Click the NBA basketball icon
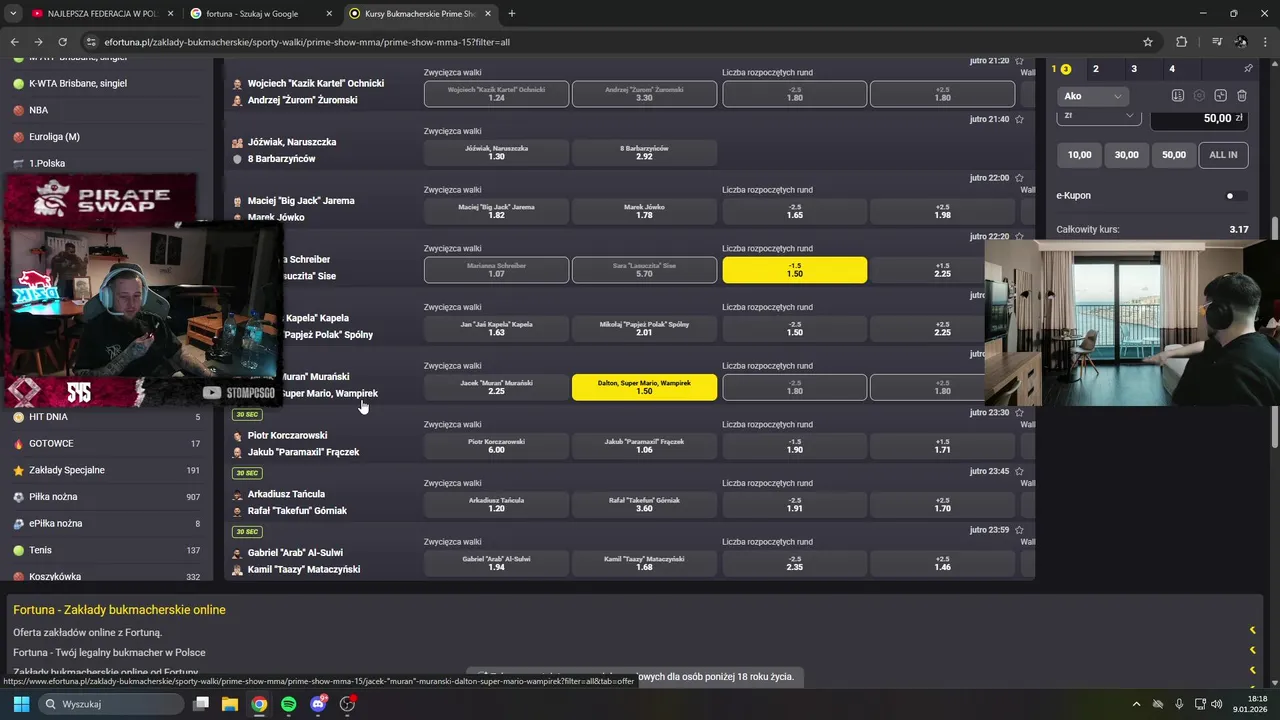 click(19, 110)
